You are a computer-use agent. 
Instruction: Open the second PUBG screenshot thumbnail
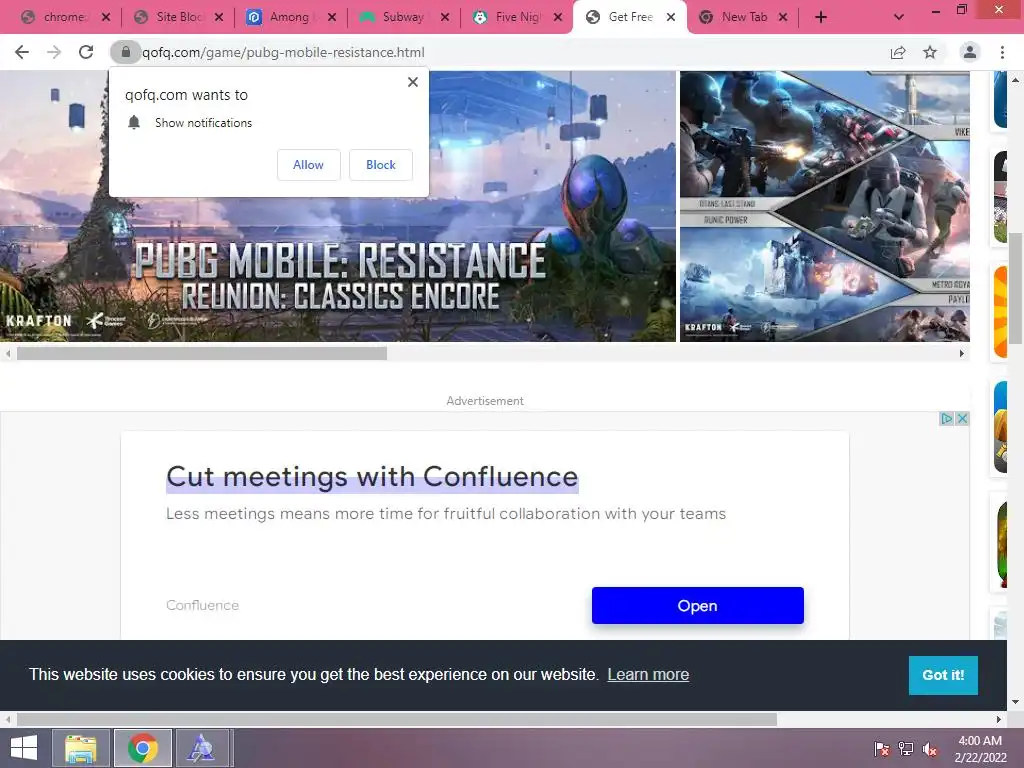[x=825, y=206]
